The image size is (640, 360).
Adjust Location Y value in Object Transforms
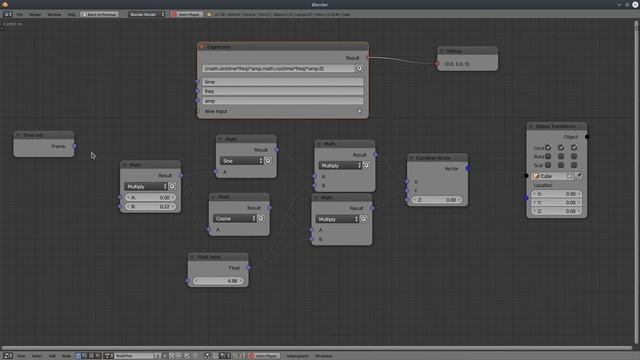[x=556, y=202]
